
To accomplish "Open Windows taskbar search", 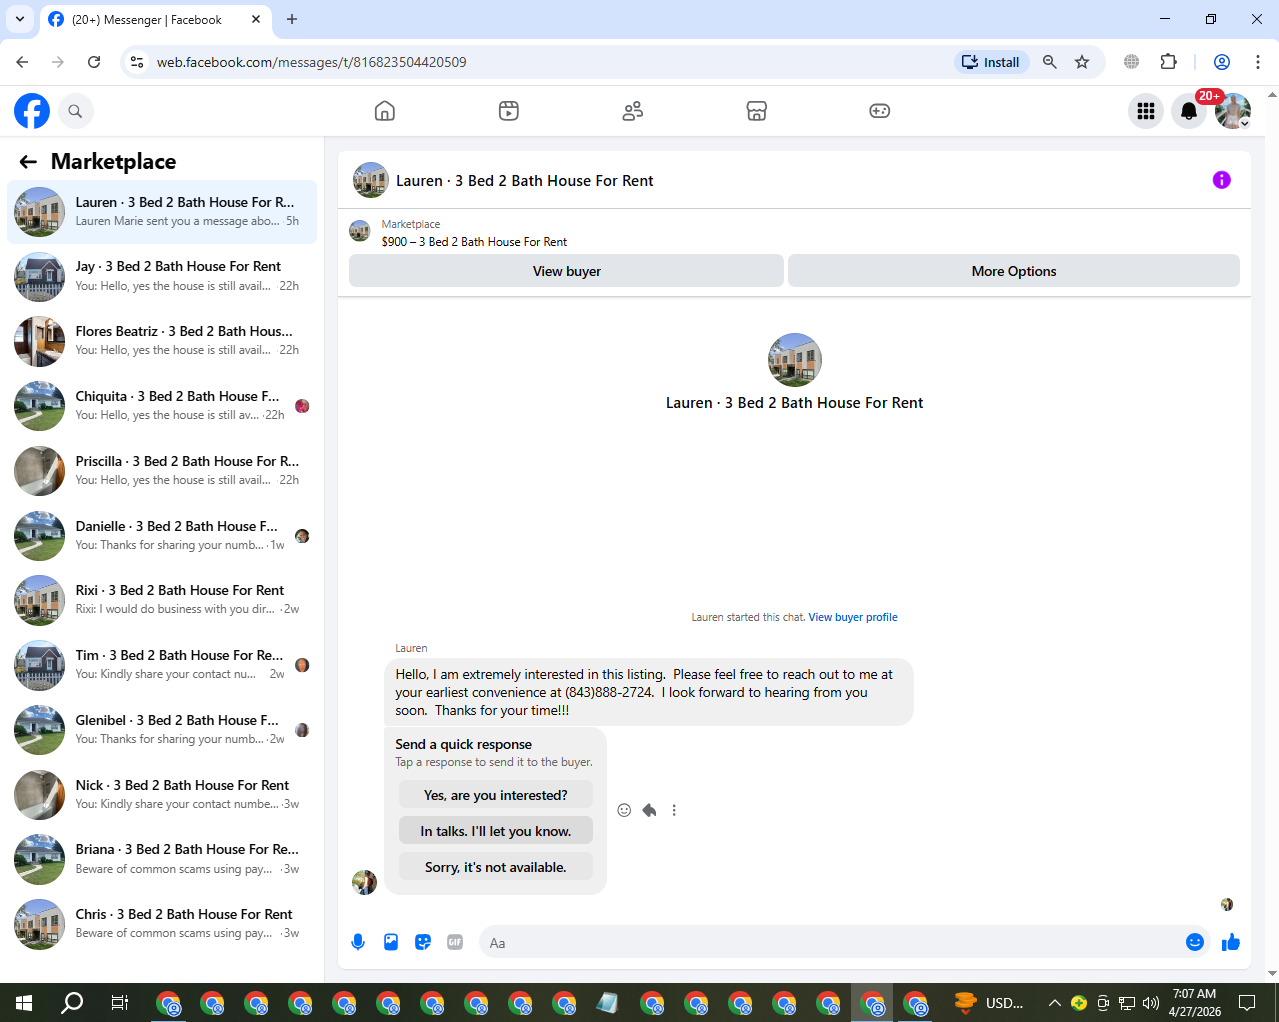I will [x=72, y=1003].
